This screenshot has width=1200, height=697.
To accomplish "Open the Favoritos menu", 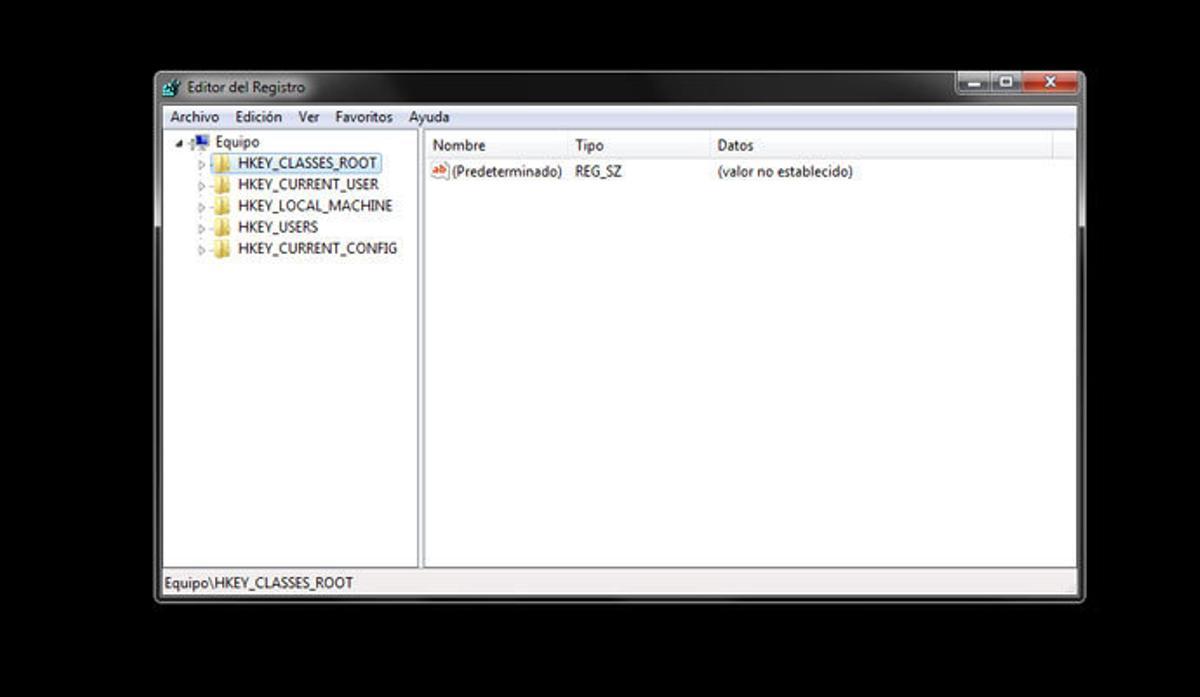I will (363, 116).
